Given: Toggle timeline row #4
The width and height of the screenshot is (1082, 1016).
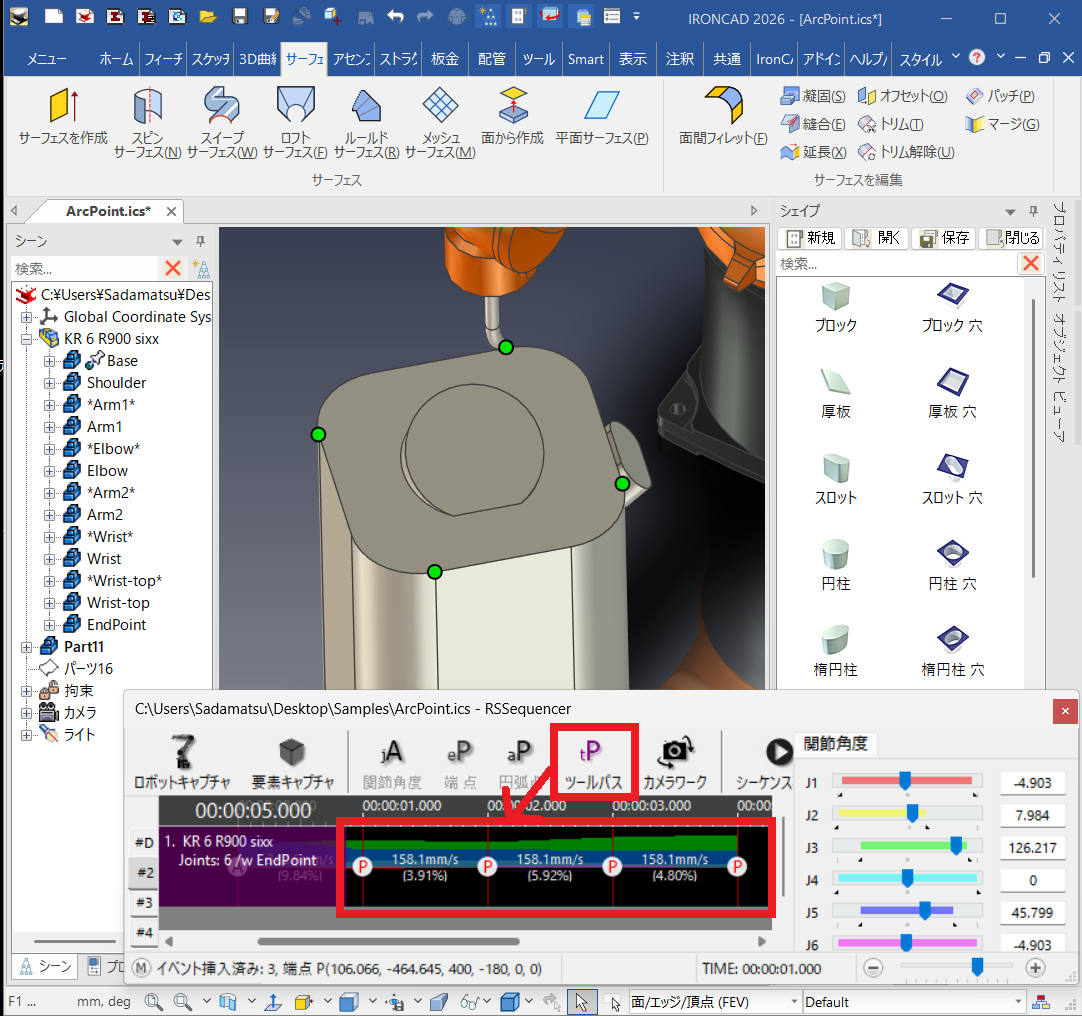Looking at the screenshot, I should (144, 932).
